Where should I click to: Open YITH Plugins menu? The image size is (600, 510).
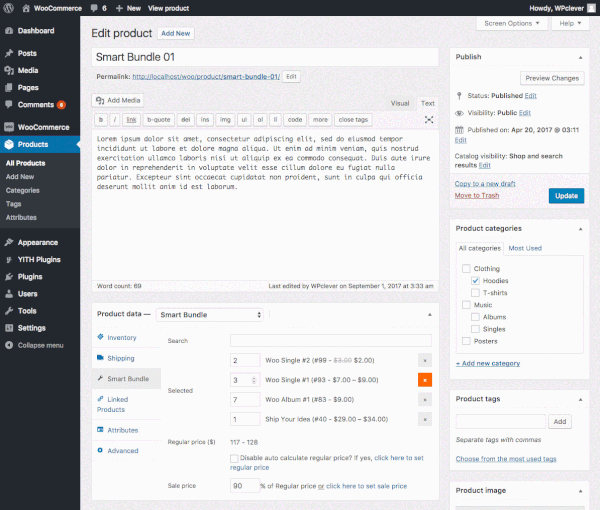pyautogui.click(x=40, y=259)
